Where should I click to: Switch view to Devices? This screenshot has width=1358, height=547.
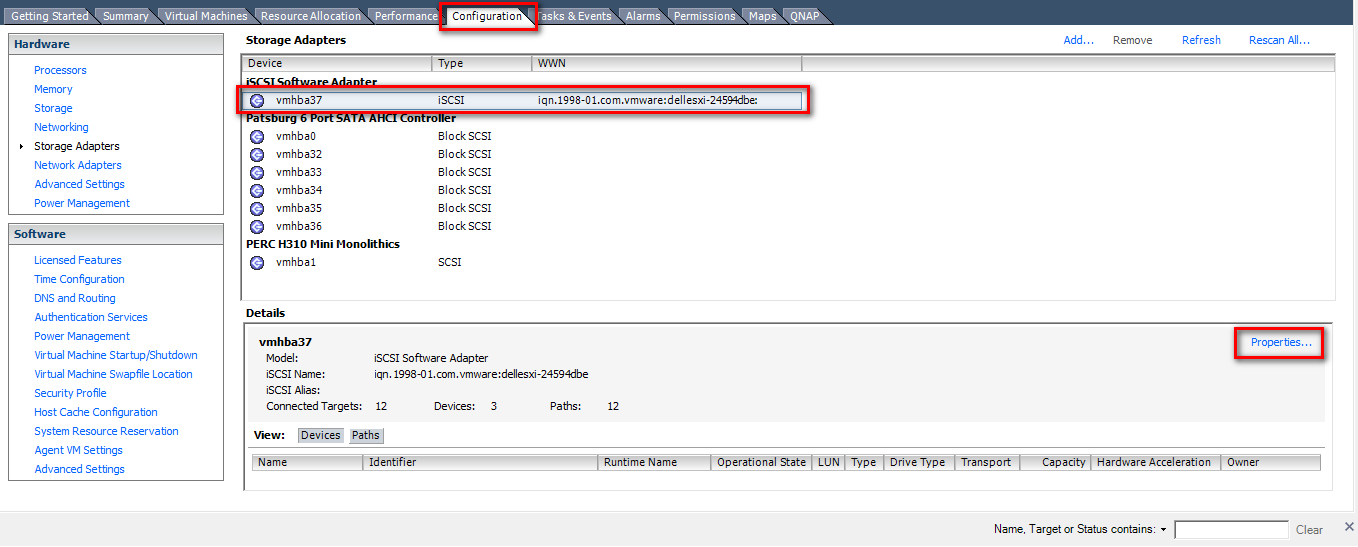[320, 436]
